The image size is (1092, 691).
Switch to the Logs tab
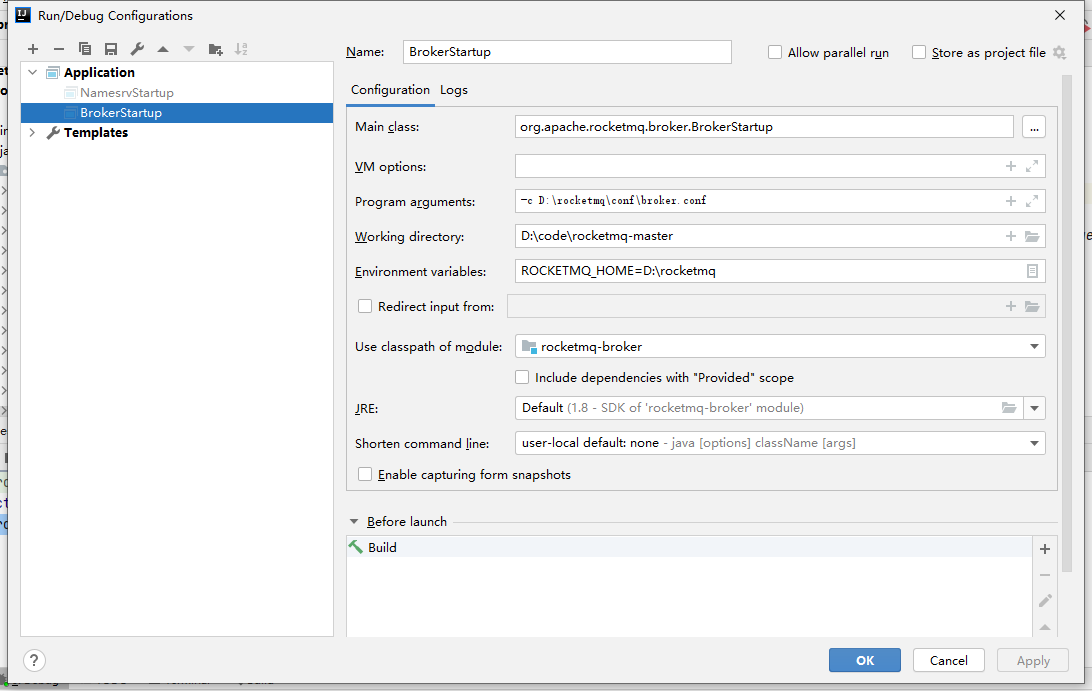coord(453,90)
